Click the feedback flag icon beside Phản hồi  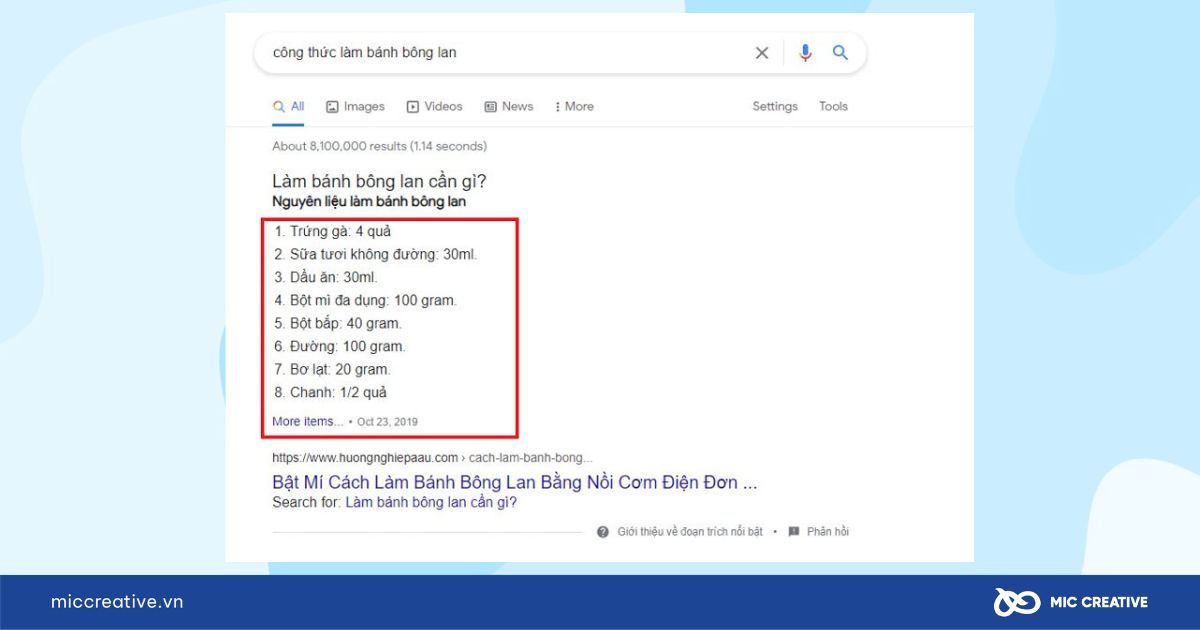click(x=794, y=532)
